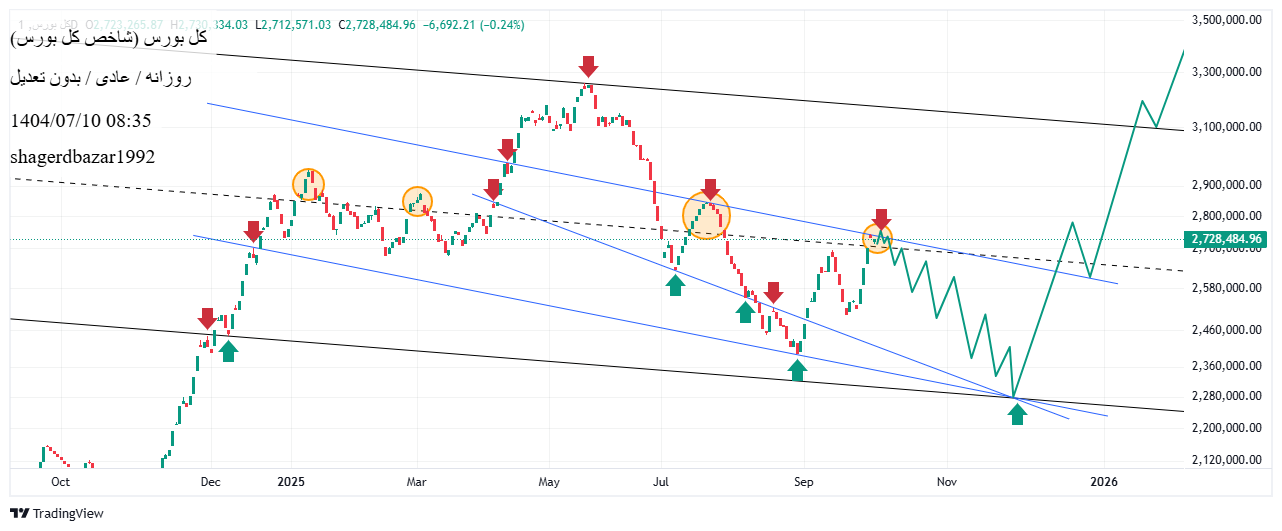The image size is (1282, 531).
Task: Click the shagerdbazar1992 username text
Action: pos(82,157)
